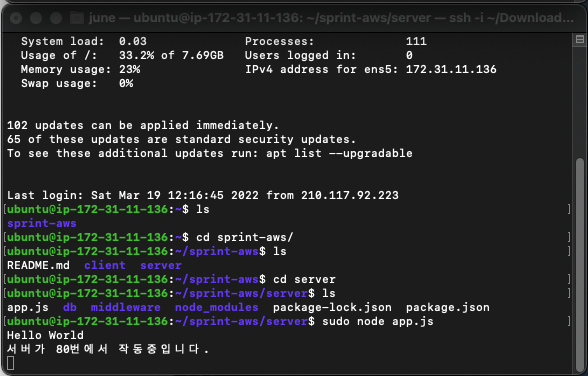
Task: Click the 'sprint-aws' directory name in ls output
Action: pos(42,223)
